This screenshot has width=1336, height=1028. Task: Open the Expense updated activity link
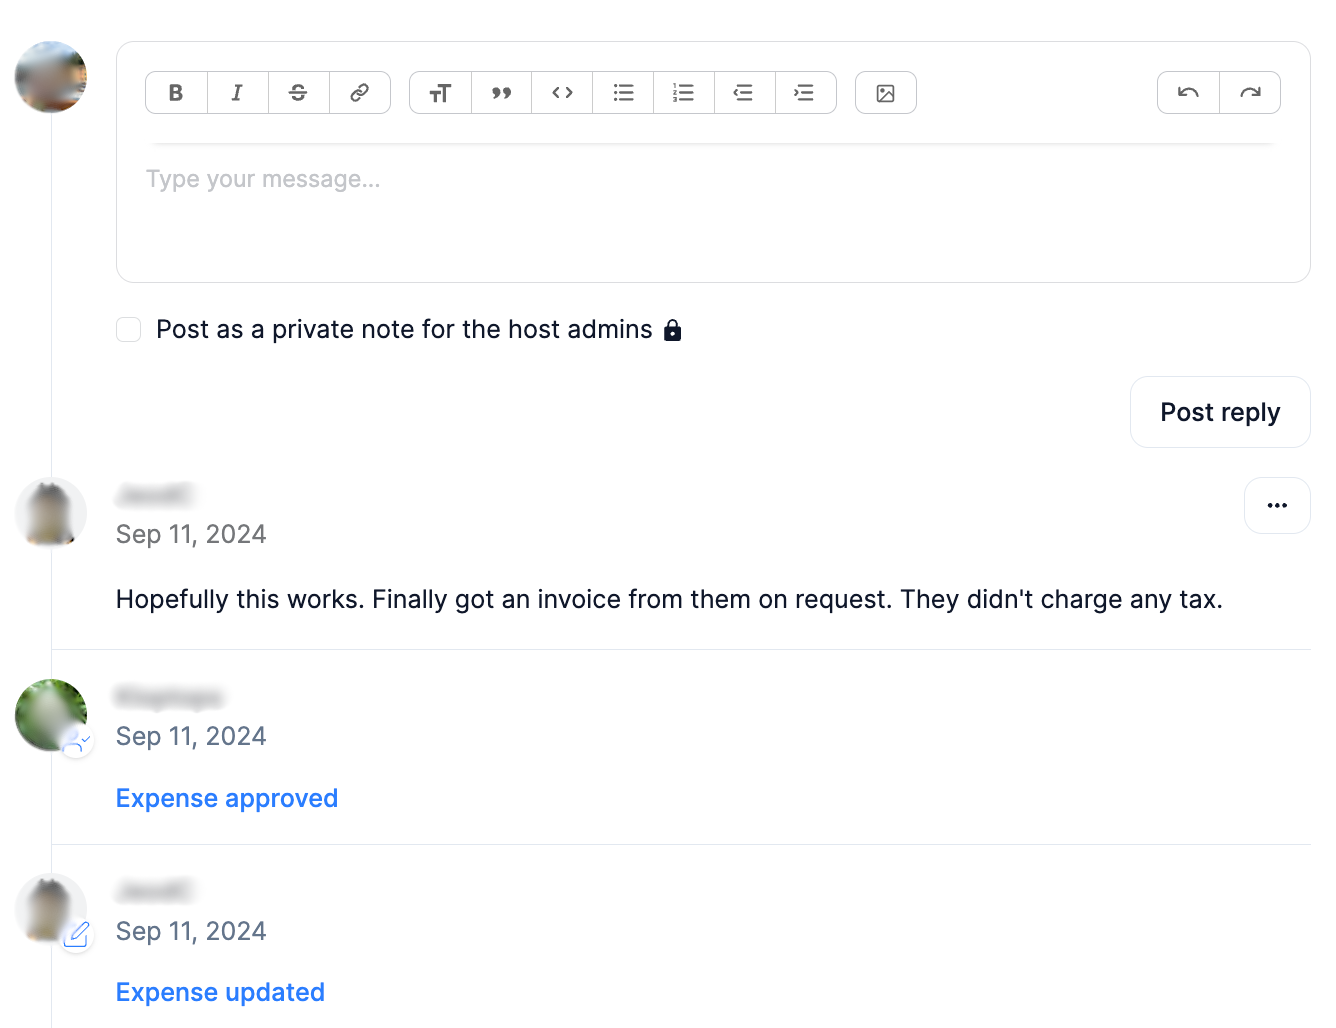[x=220, y=992]
